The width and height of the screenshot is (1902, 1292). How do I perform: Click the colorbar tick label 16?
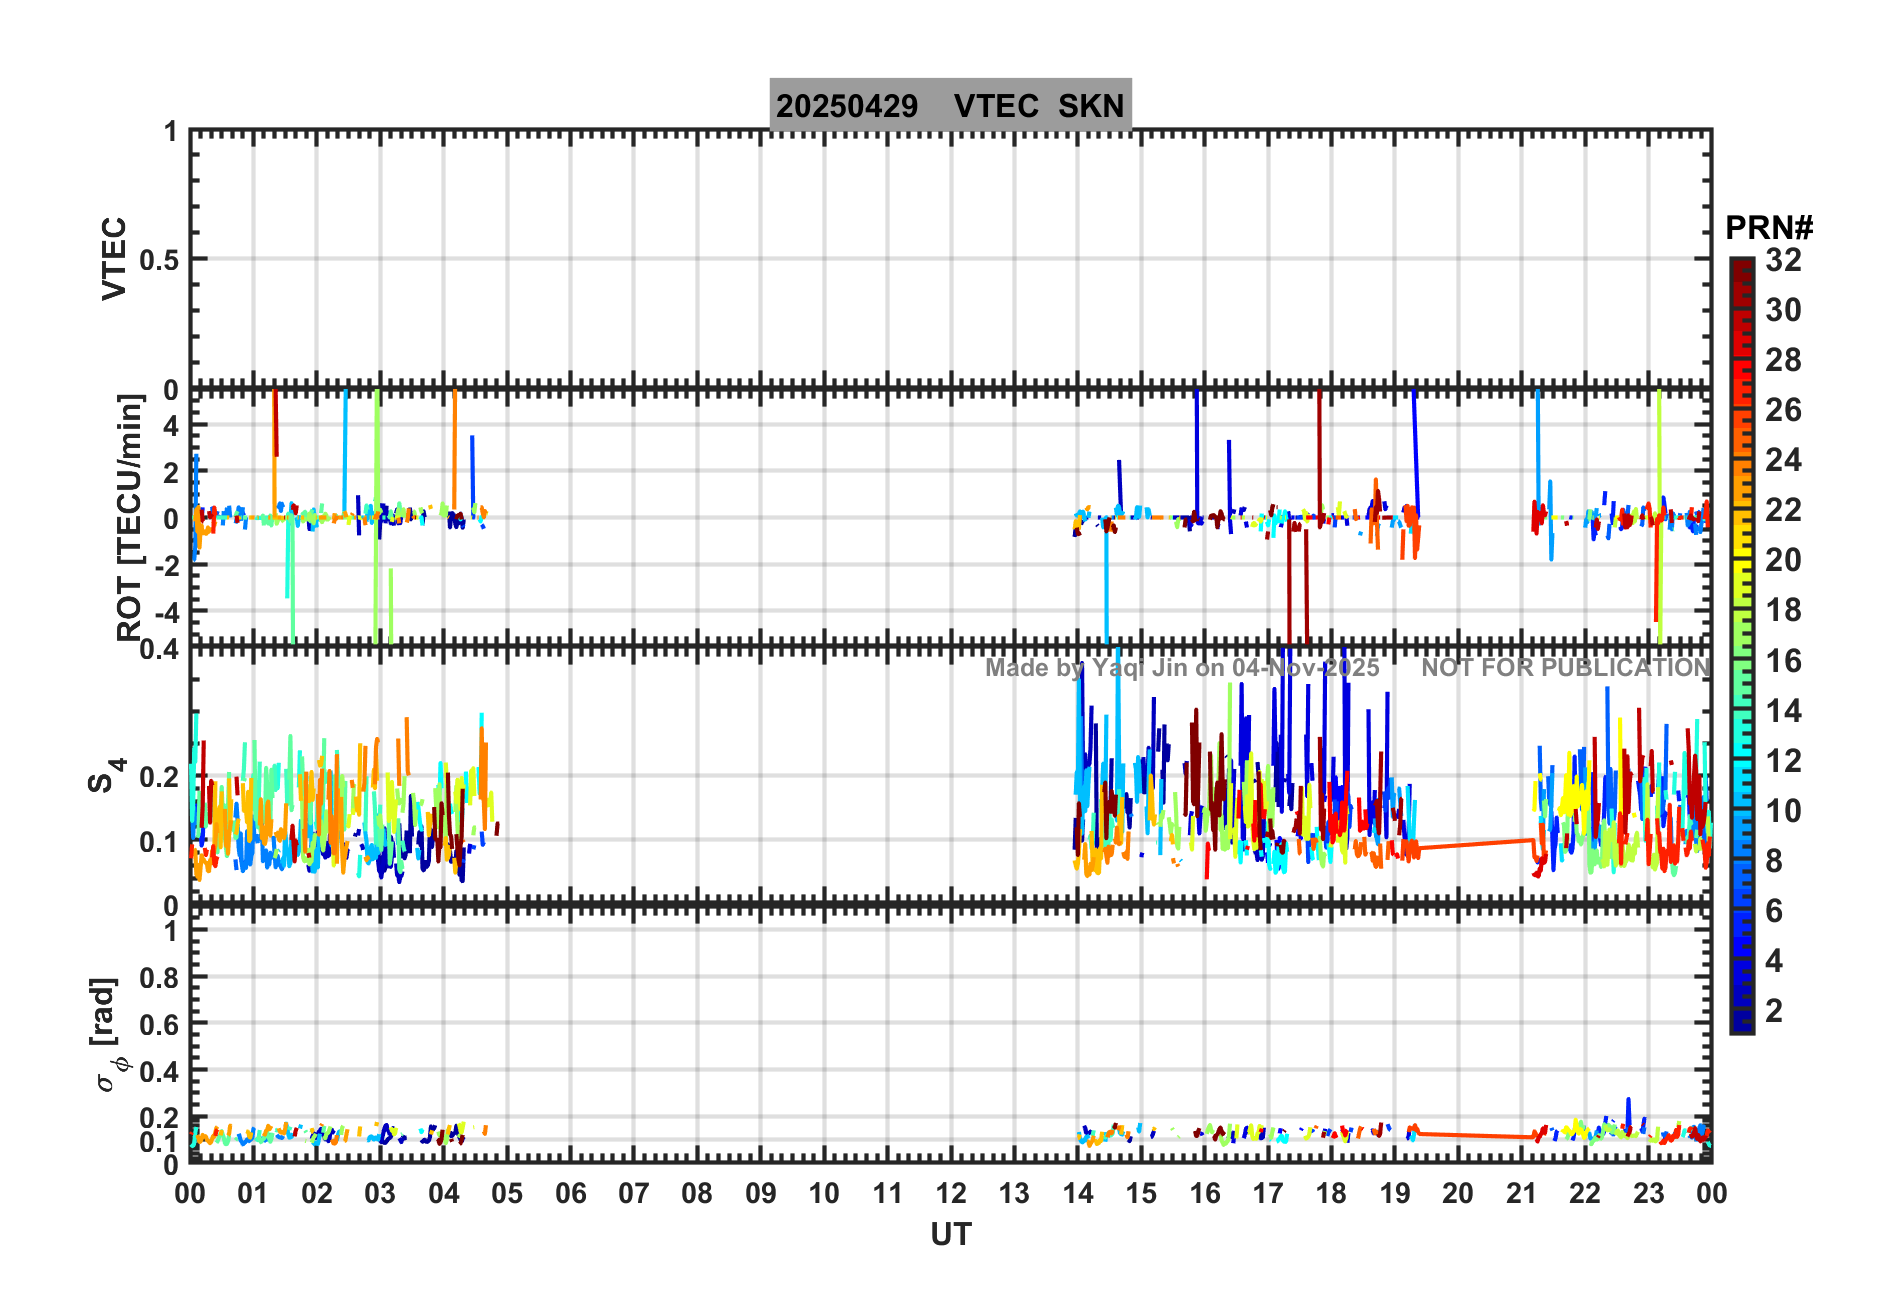(1783, 661)
